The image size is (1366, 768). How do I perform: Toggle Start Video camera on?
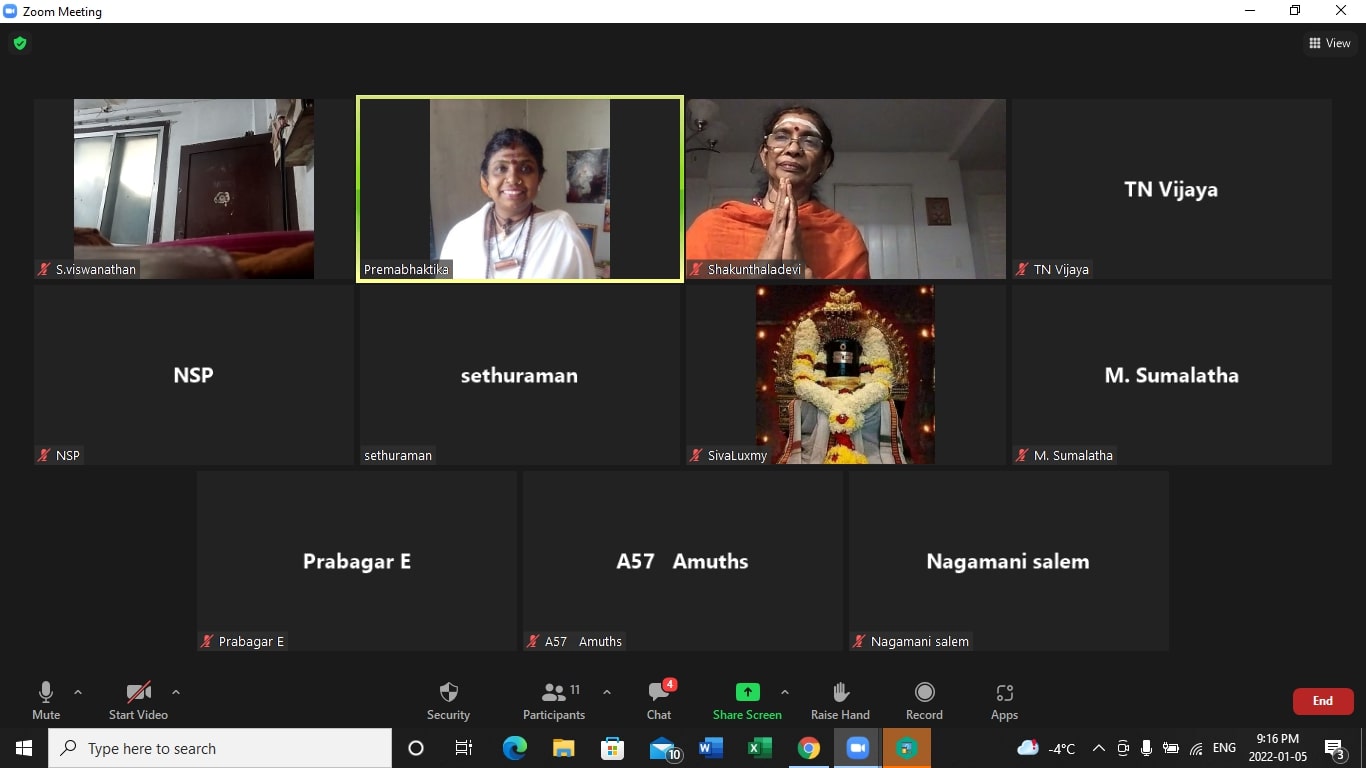[x=138, y=693]
